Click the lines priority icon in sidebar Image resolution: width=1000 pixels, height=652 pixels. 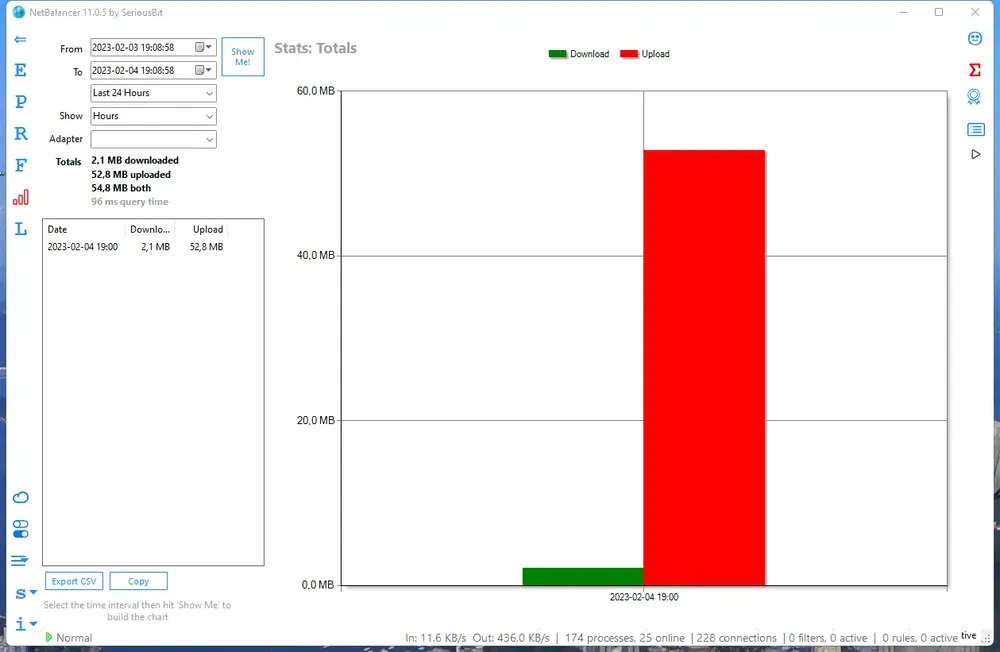click(x=20, y=561)
